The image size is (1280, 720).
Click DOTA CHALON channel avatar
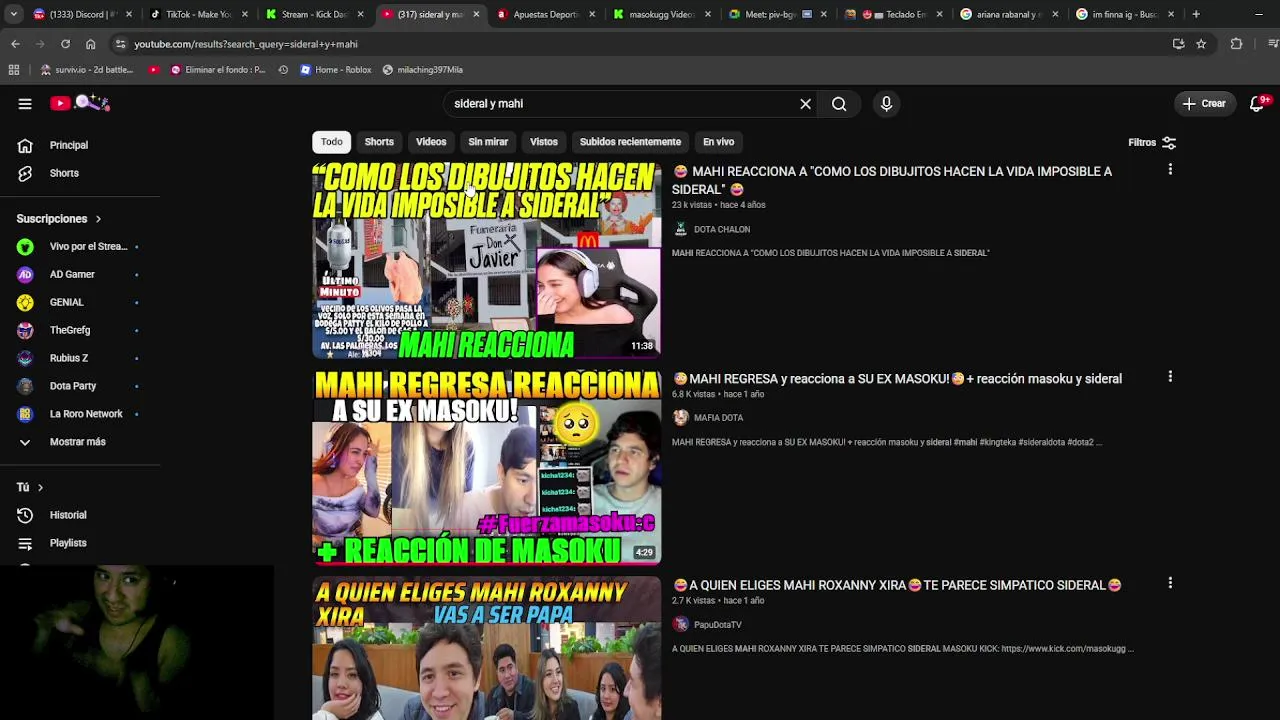click(681, 229)
